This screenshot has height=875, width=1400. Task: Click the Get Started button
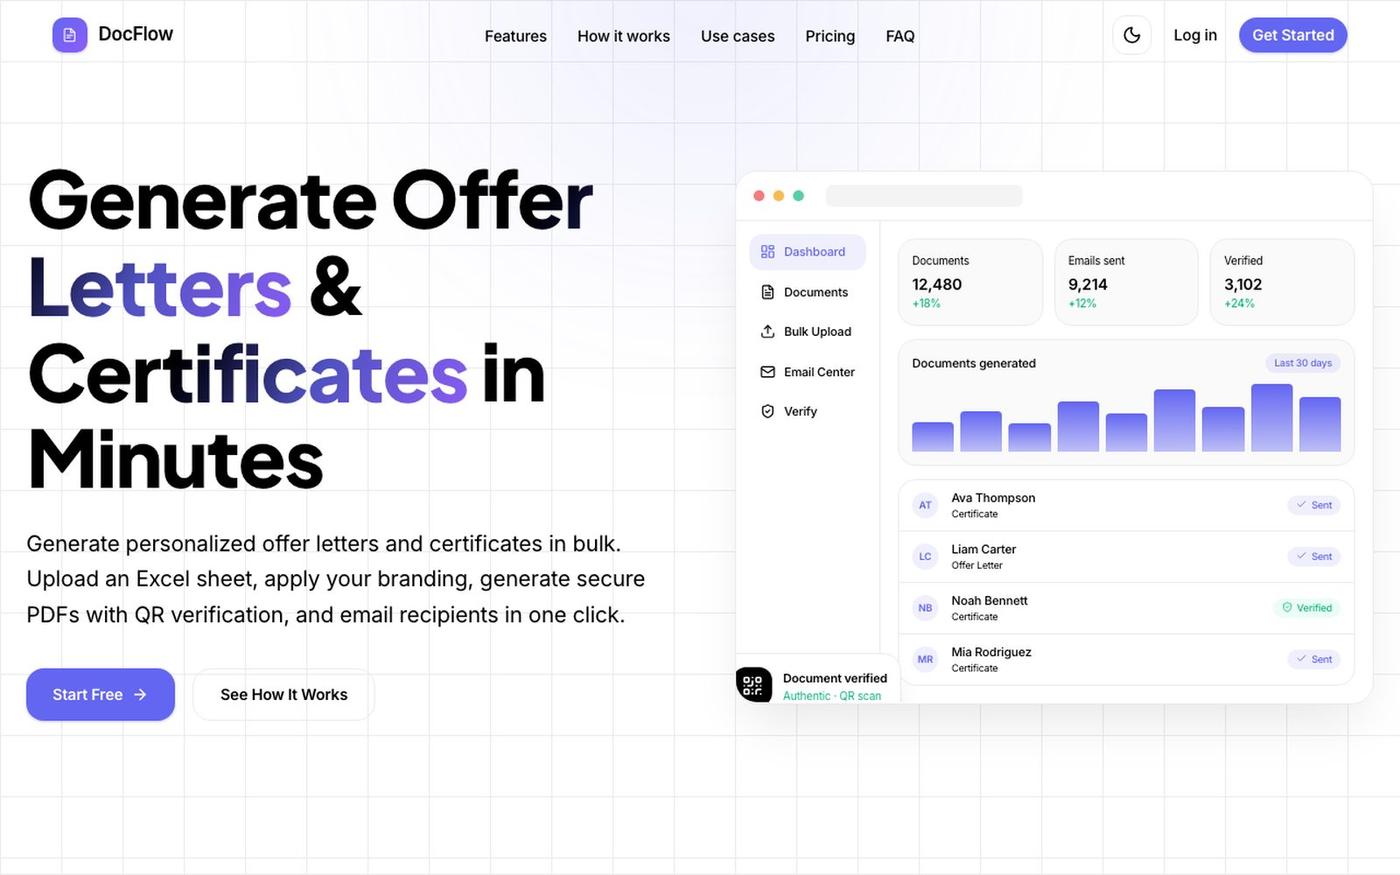click(x=1293, y=35)
